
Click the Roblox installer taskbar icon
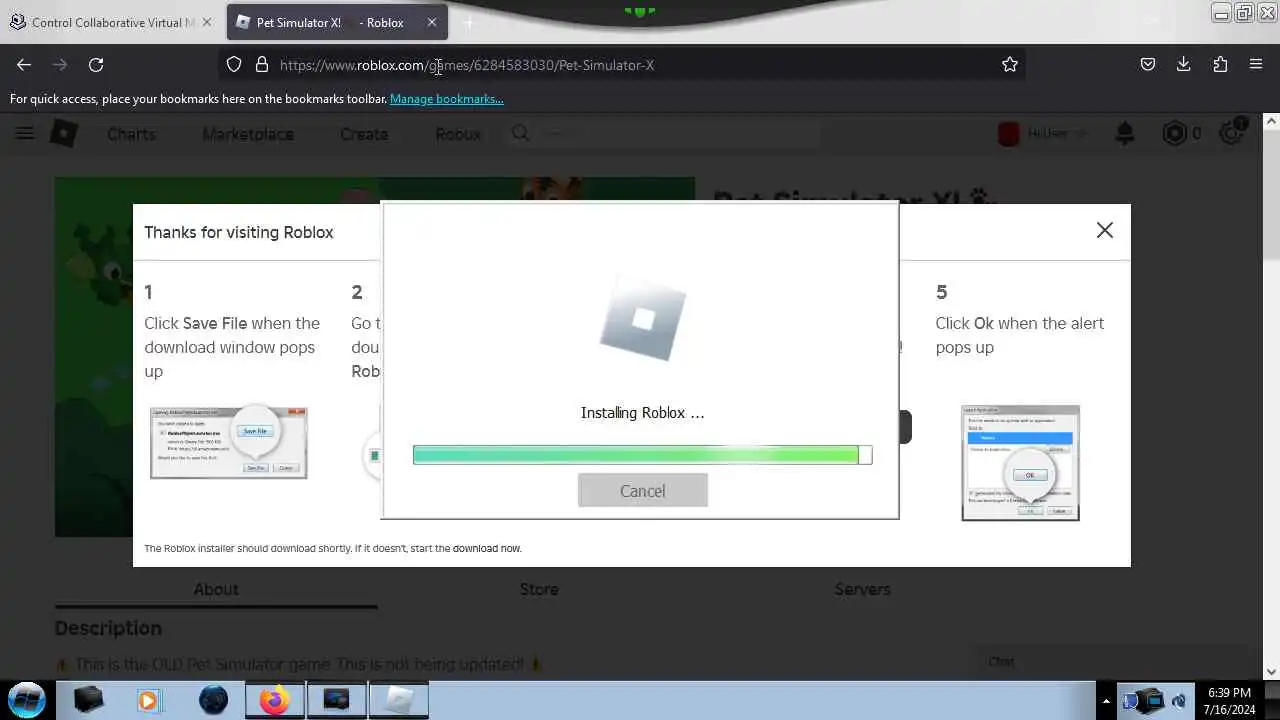(x=399, y=700)
